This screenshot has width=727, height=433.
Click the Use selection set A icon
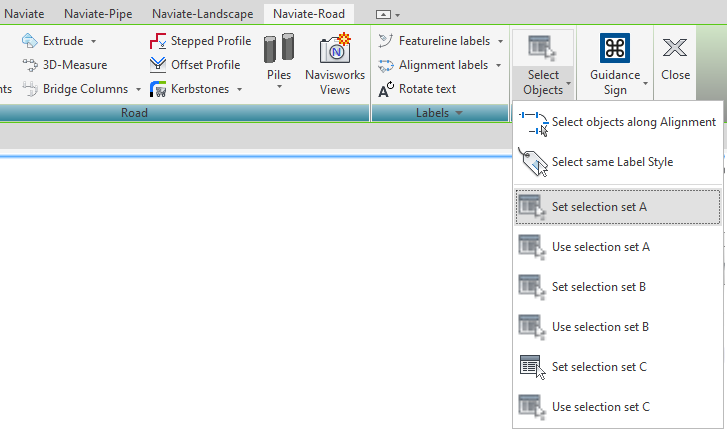tap(532, 247)
